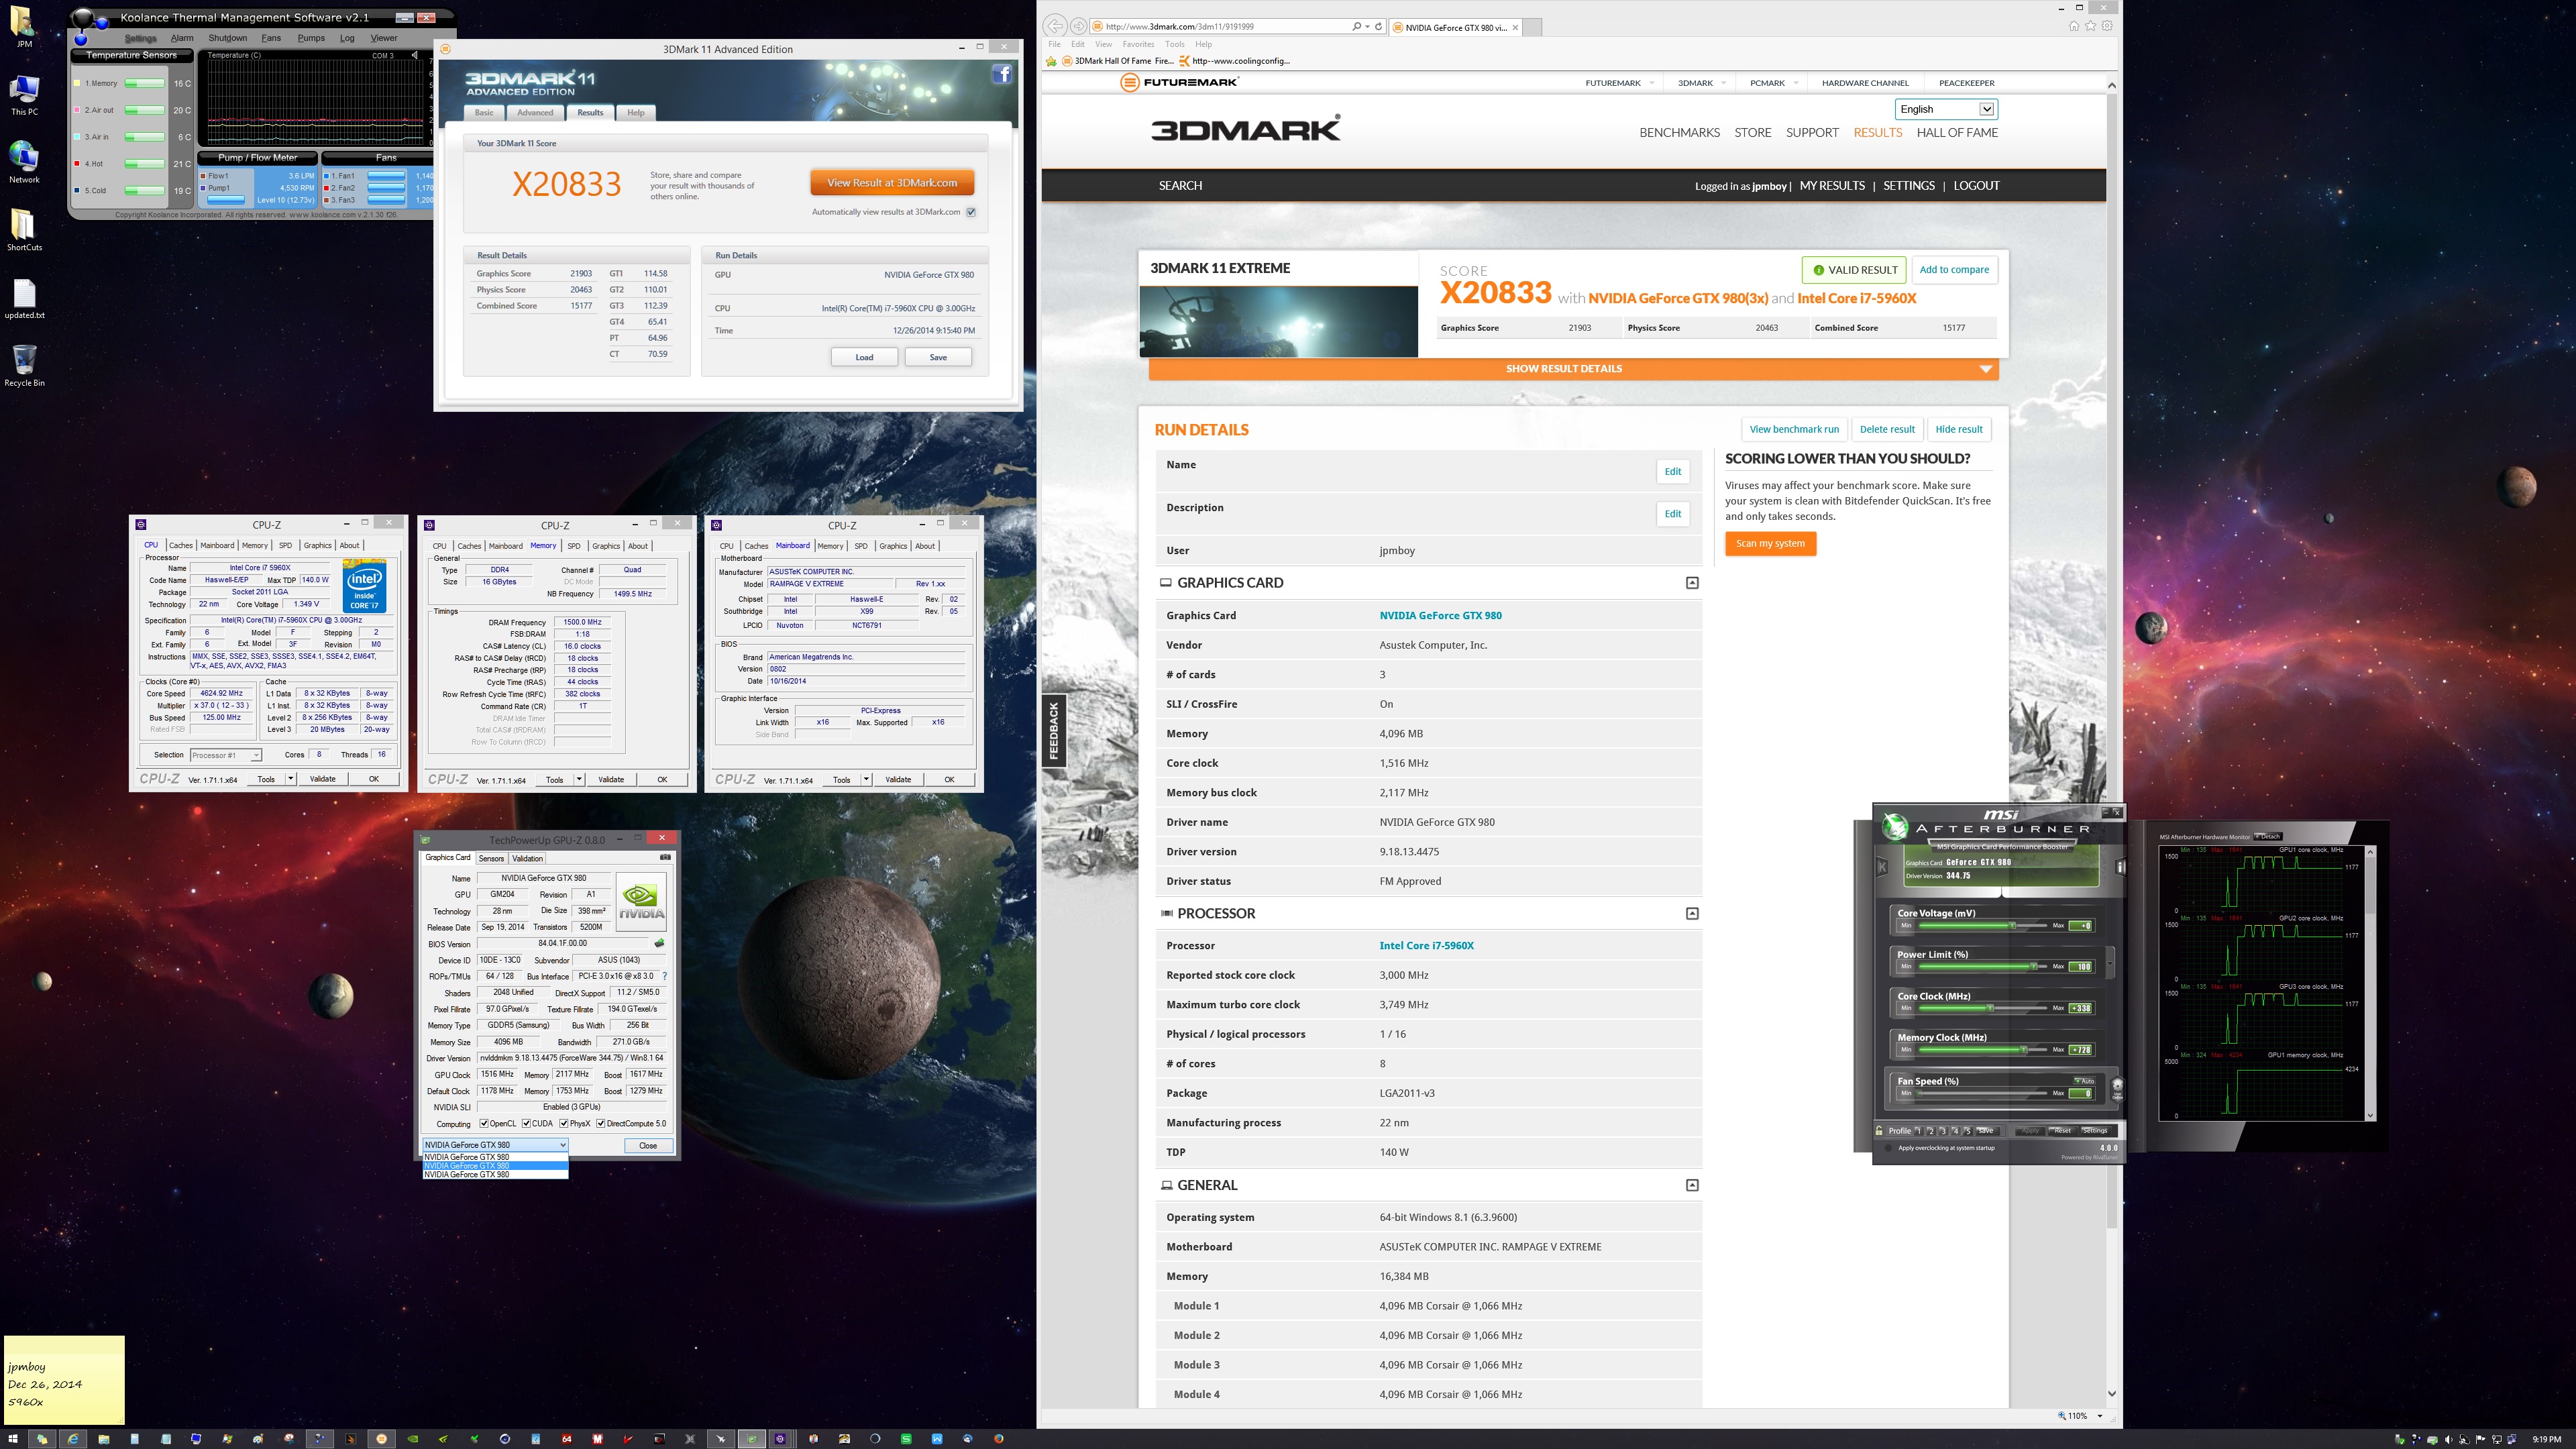Click Afterburner Kombustor K button
Screen dimensions: 2576x1449
click(x=1881, y=866)
